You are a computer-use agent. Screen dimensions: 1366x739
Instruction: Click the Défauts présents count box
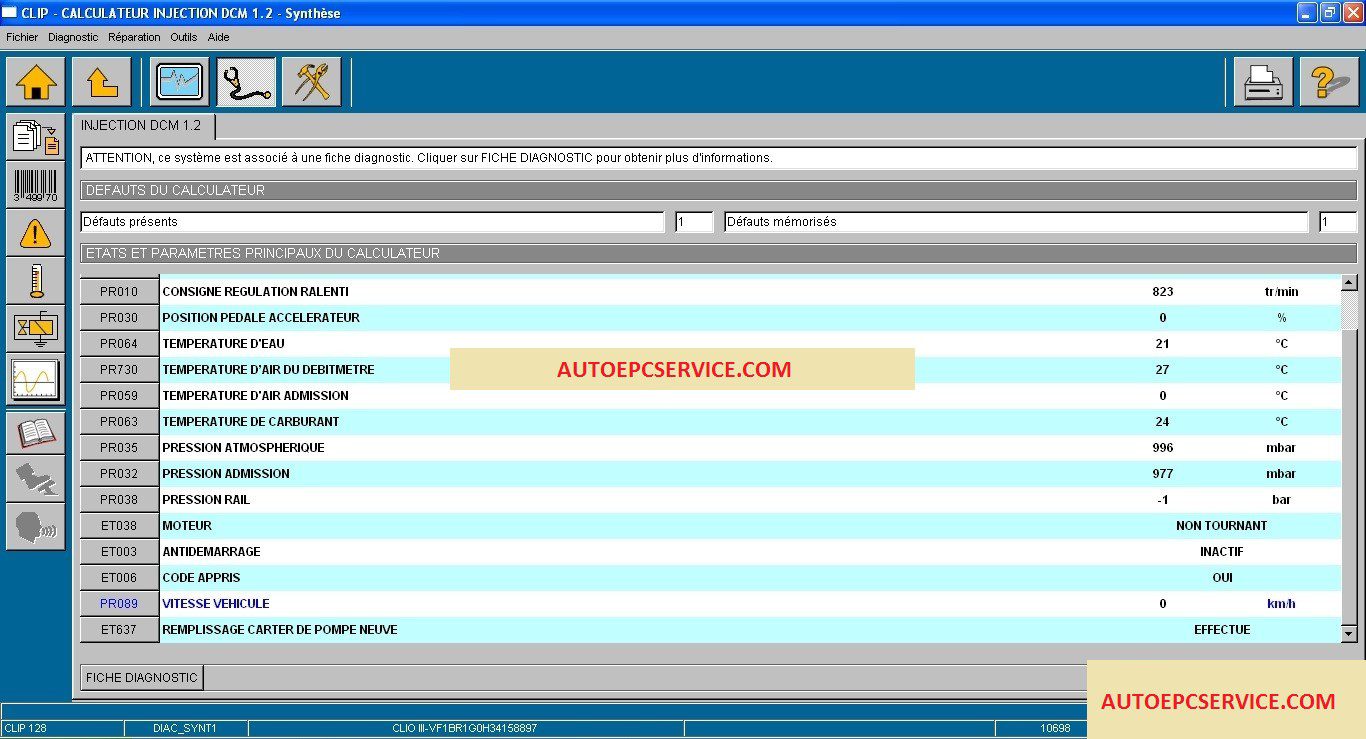point(694,222)
